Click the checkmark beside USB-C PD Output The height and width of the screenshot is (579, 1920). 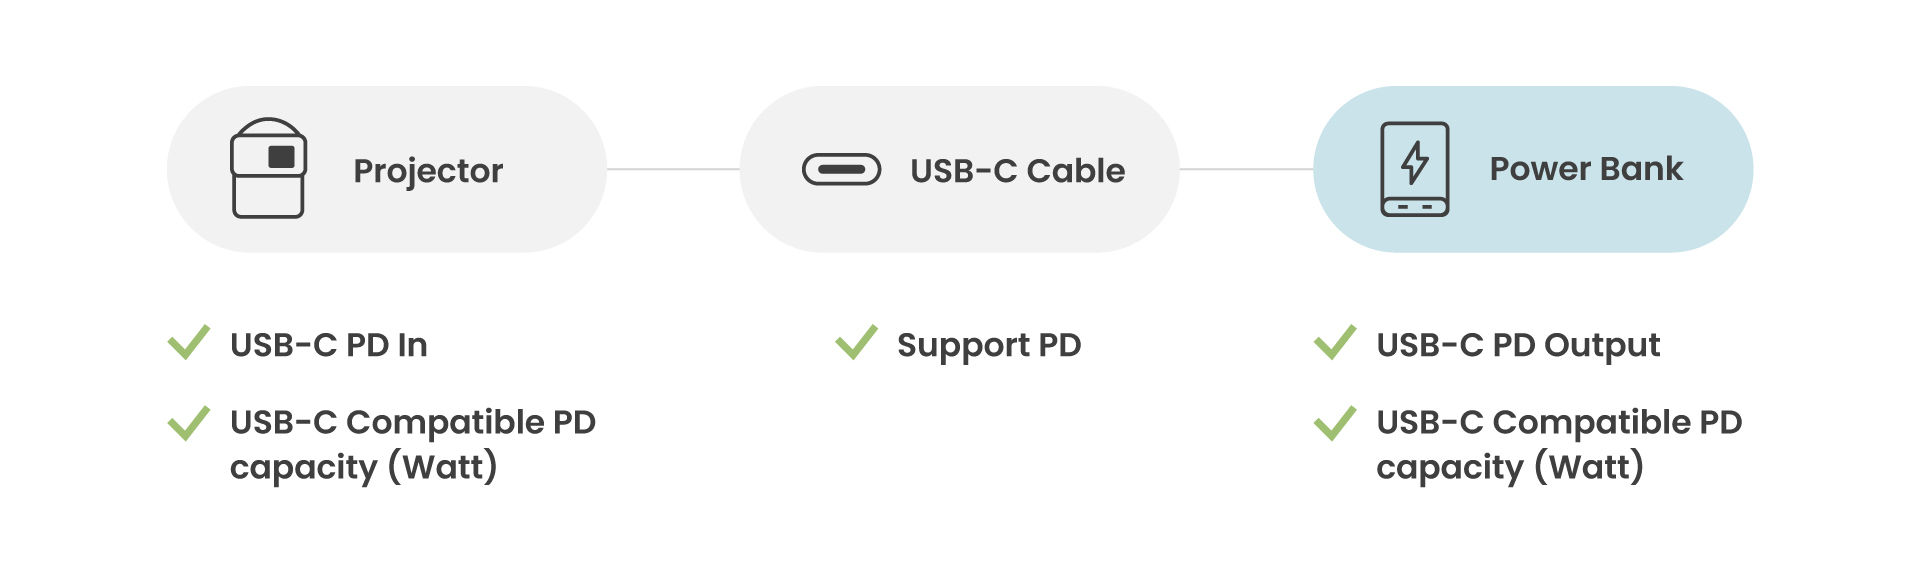point(1335,343)
